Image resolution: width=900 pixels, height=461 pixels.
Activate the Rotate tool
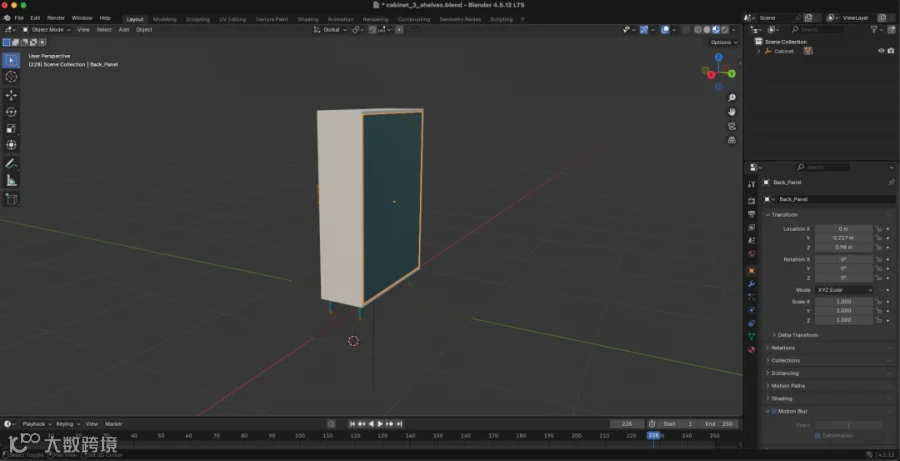(11, 112)
